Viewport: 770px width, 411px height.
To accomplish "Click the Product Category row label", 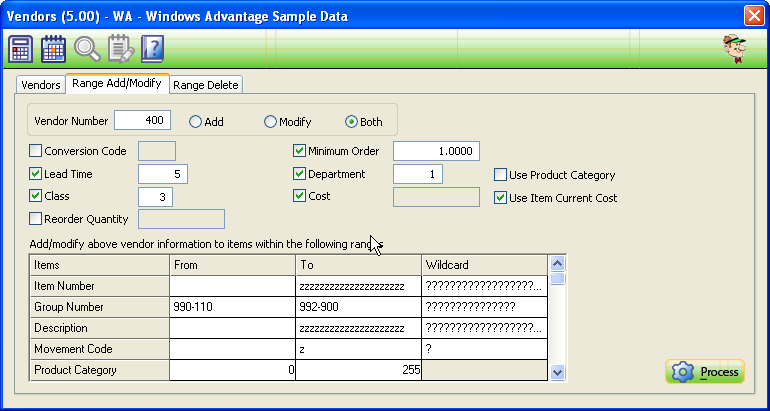I will (100, 370).
